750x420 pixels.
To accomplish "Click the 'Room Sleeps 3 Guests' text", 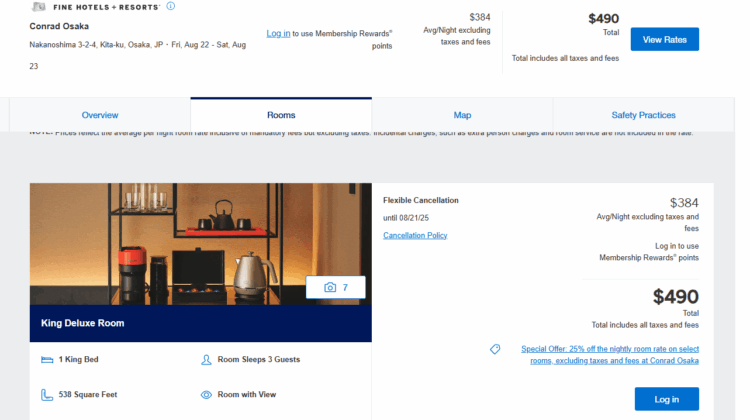I will pyautogui.click(x=259, y=359).
